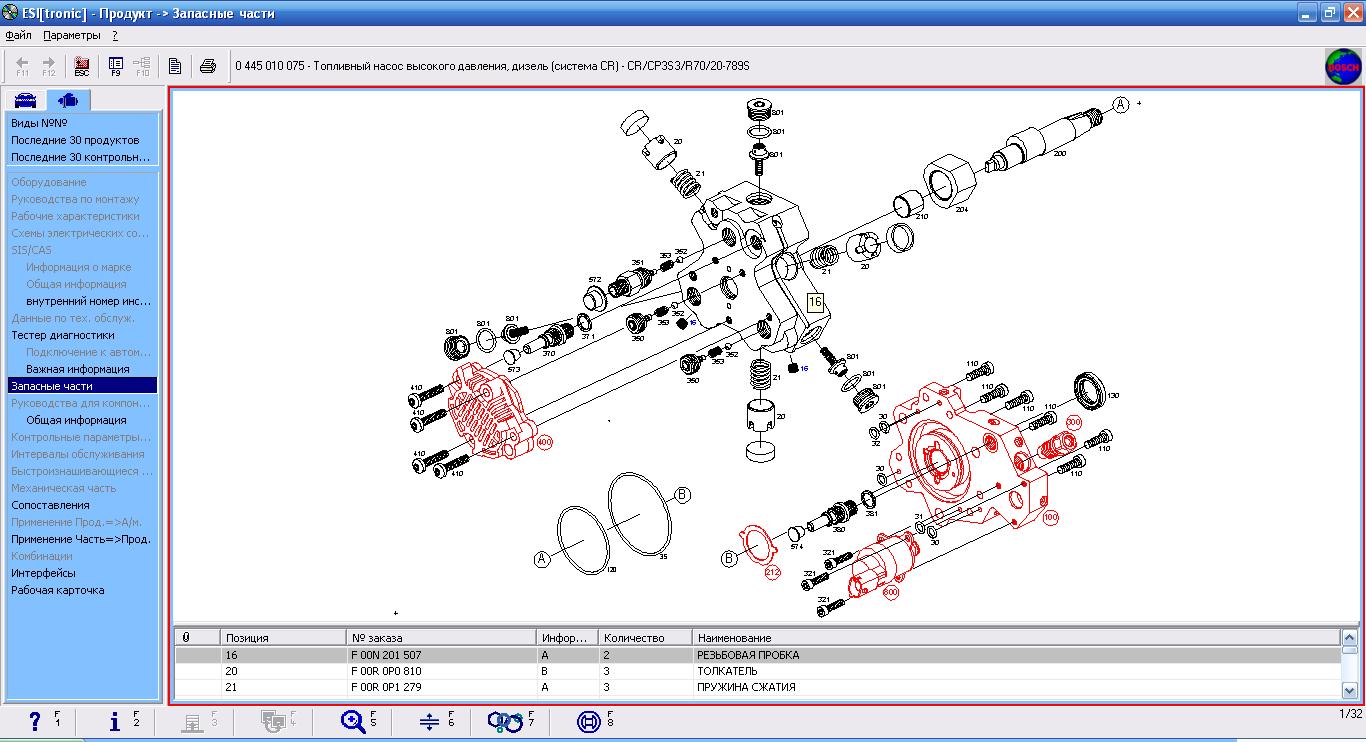Click the Количество column header
The image size is (1366, 742).
[645, 638]
